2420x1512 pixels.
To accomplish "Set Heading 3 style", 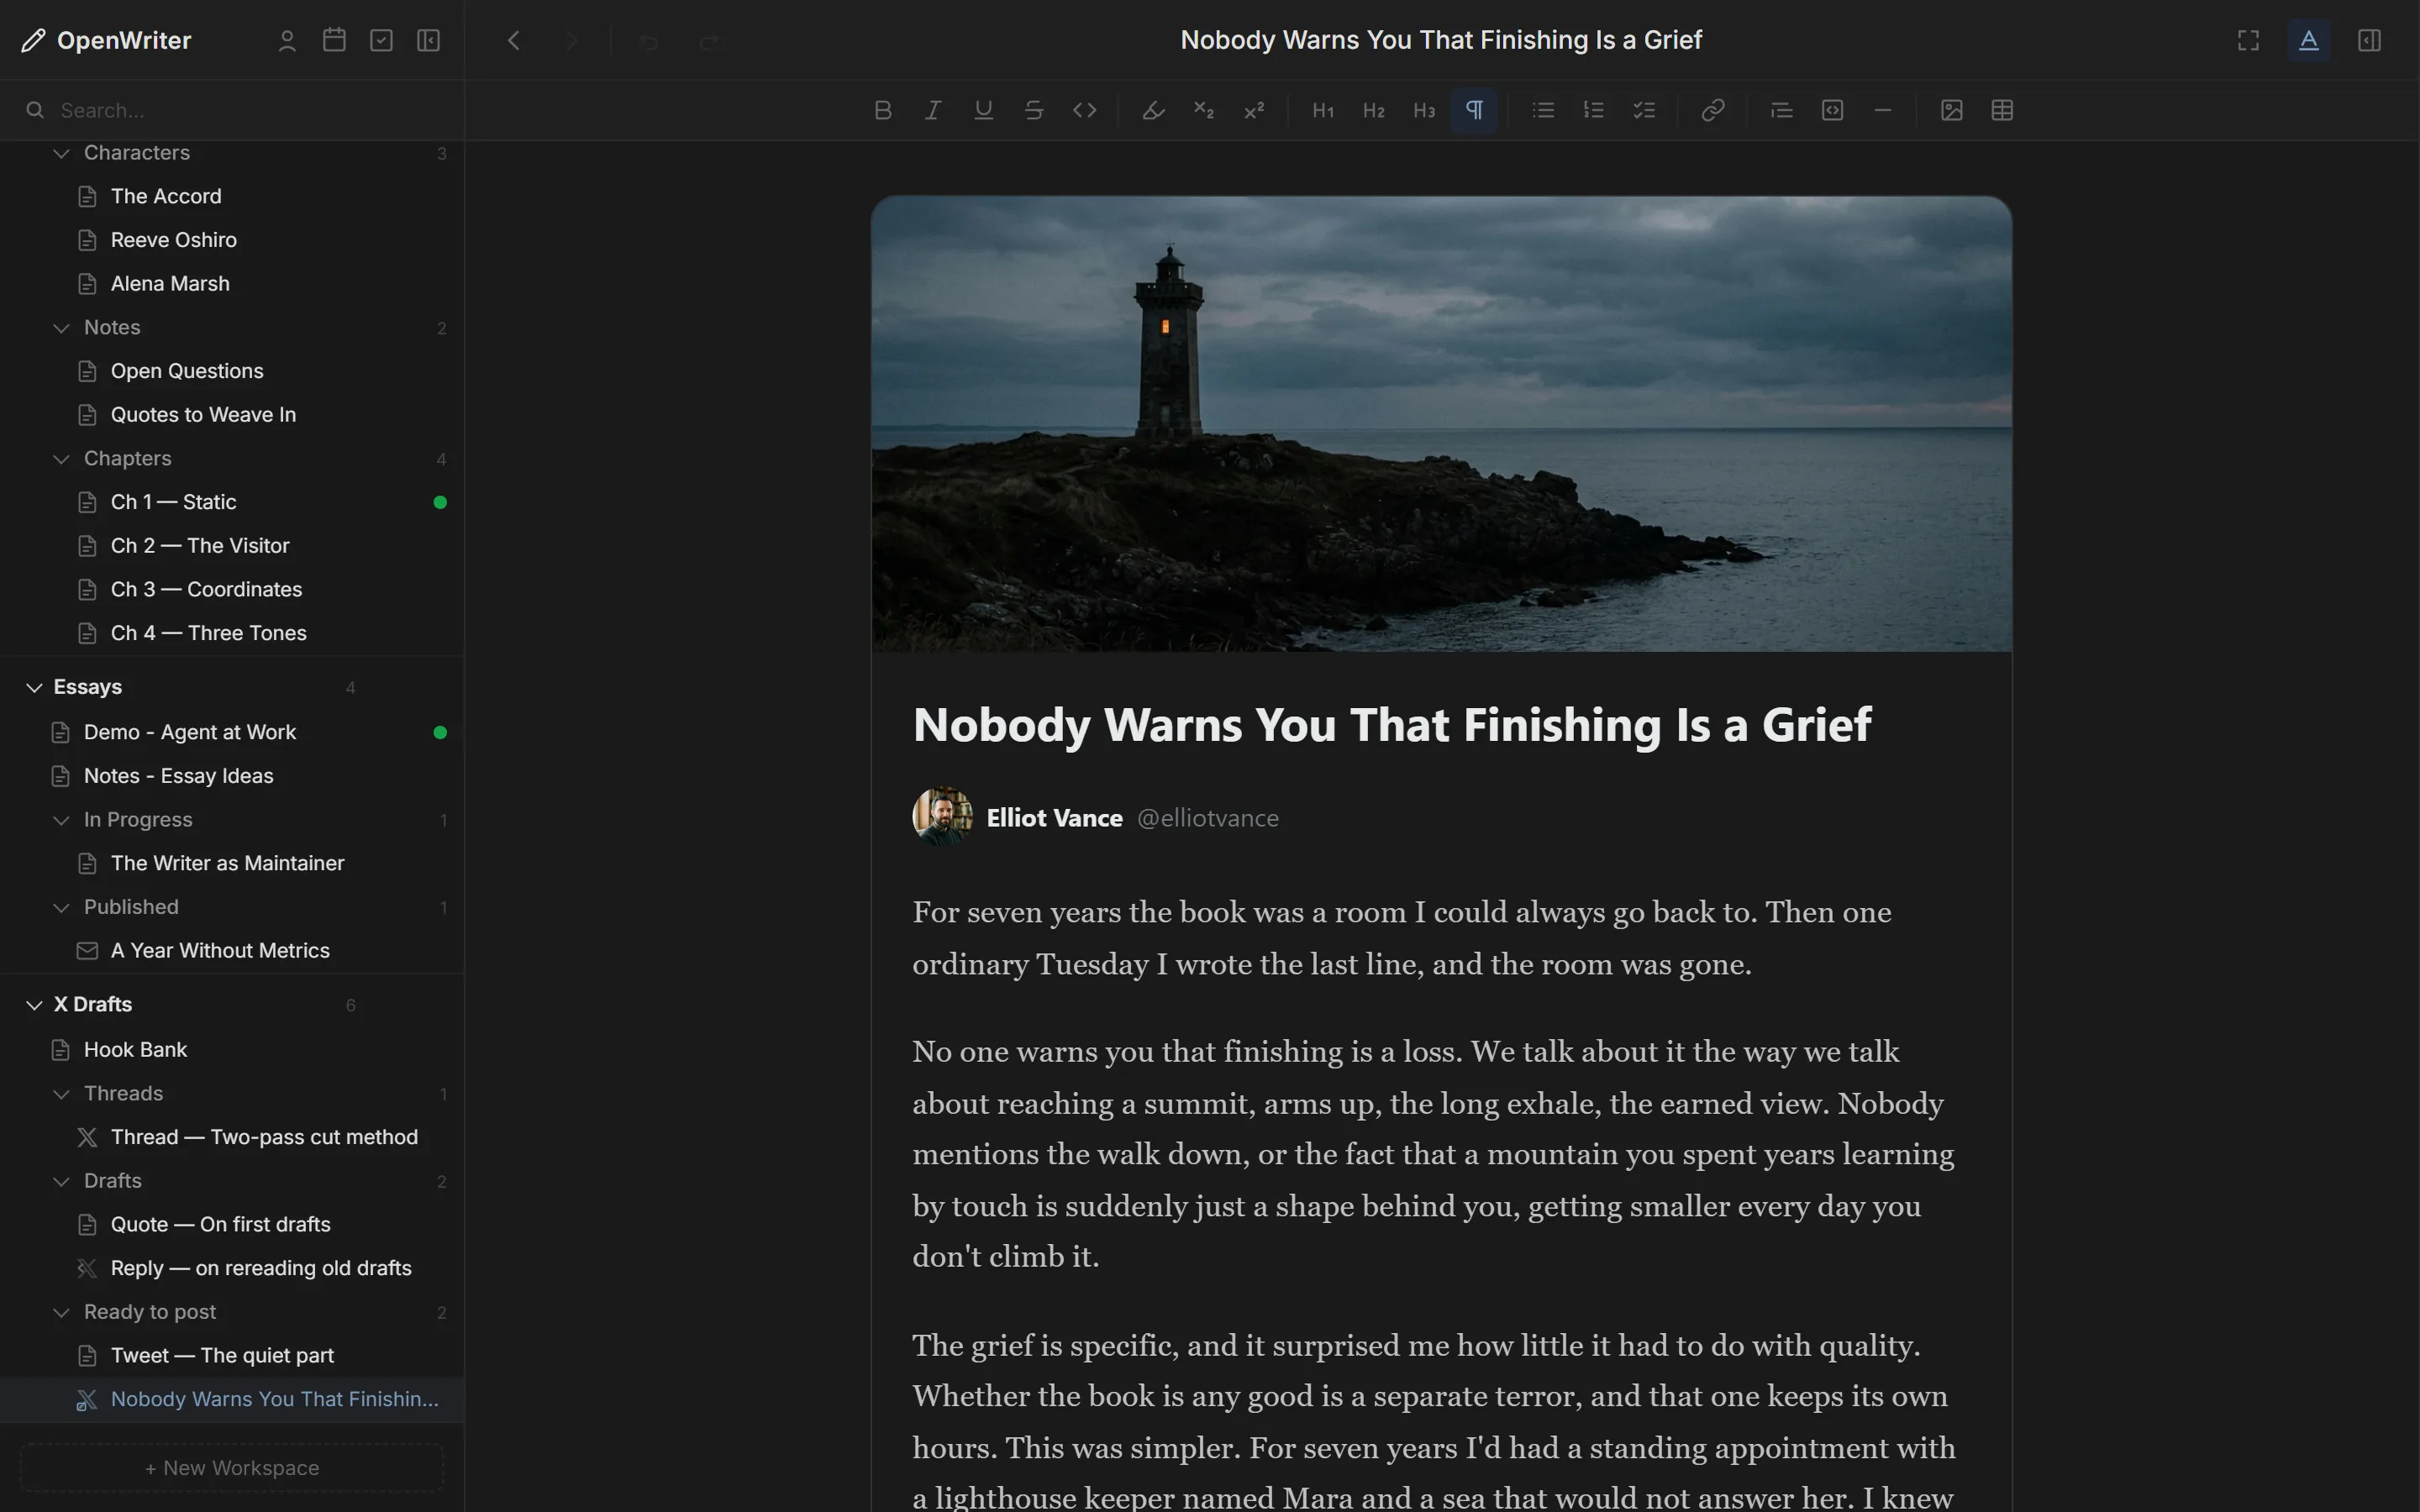I will (x=1424, y=110).
